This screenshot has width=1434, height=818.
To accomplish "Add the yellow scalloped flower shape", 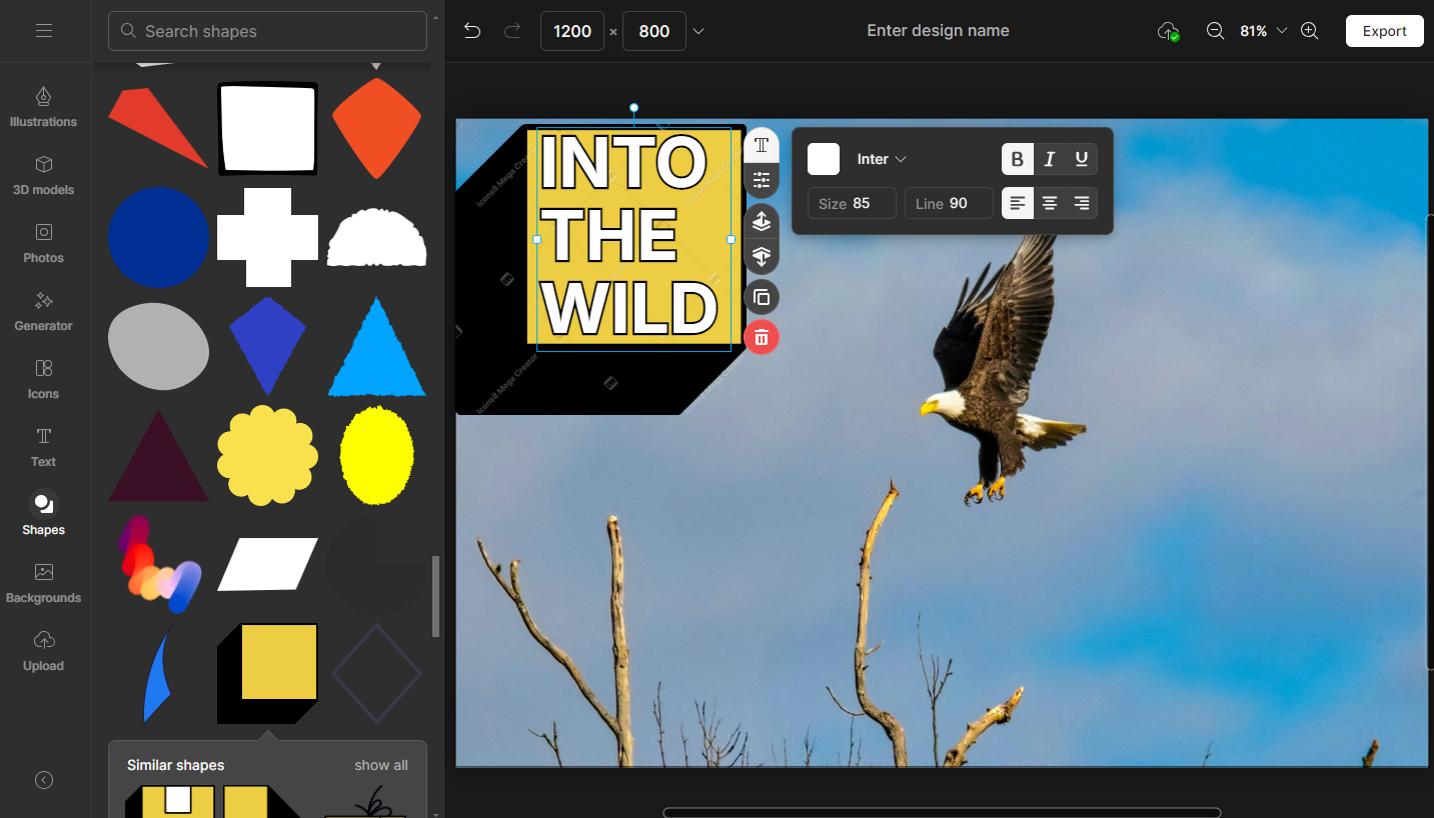I will [267, 455].
